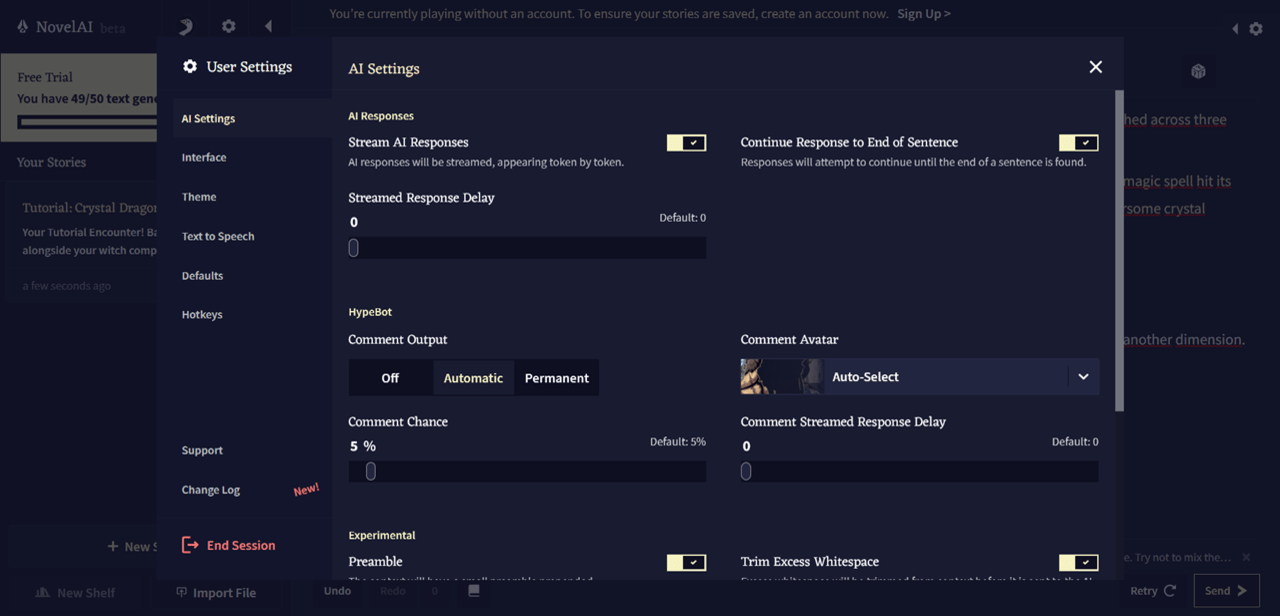The height and width of the screenshot is (616, 1280).
Task: Open the Interface settings tab
Action: [204, 157]
